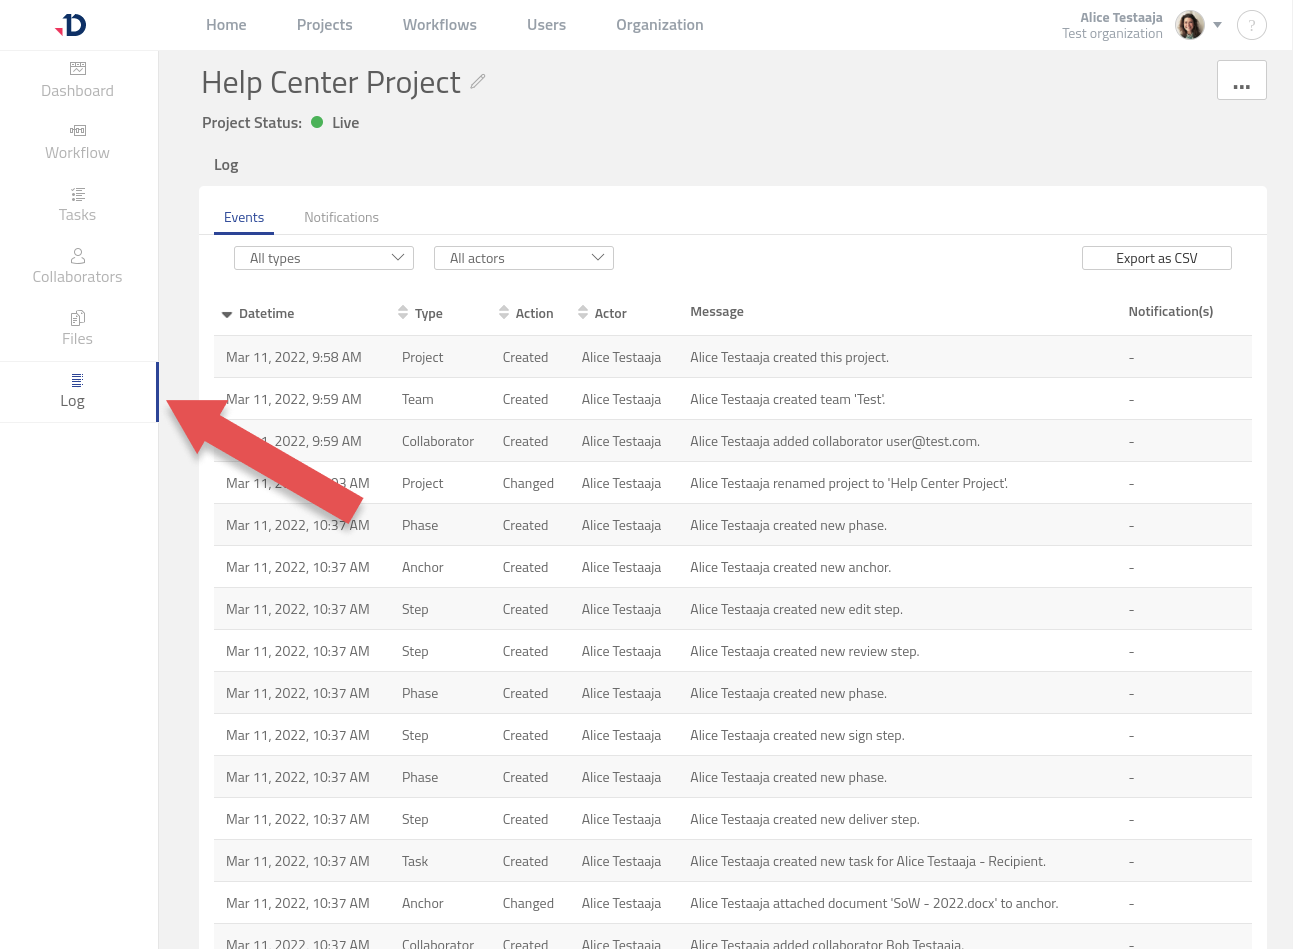The width and height of the screenshot is (1293, 949).
Task: Open Collaborators from the sidebar
Action: tap(78, 257)
